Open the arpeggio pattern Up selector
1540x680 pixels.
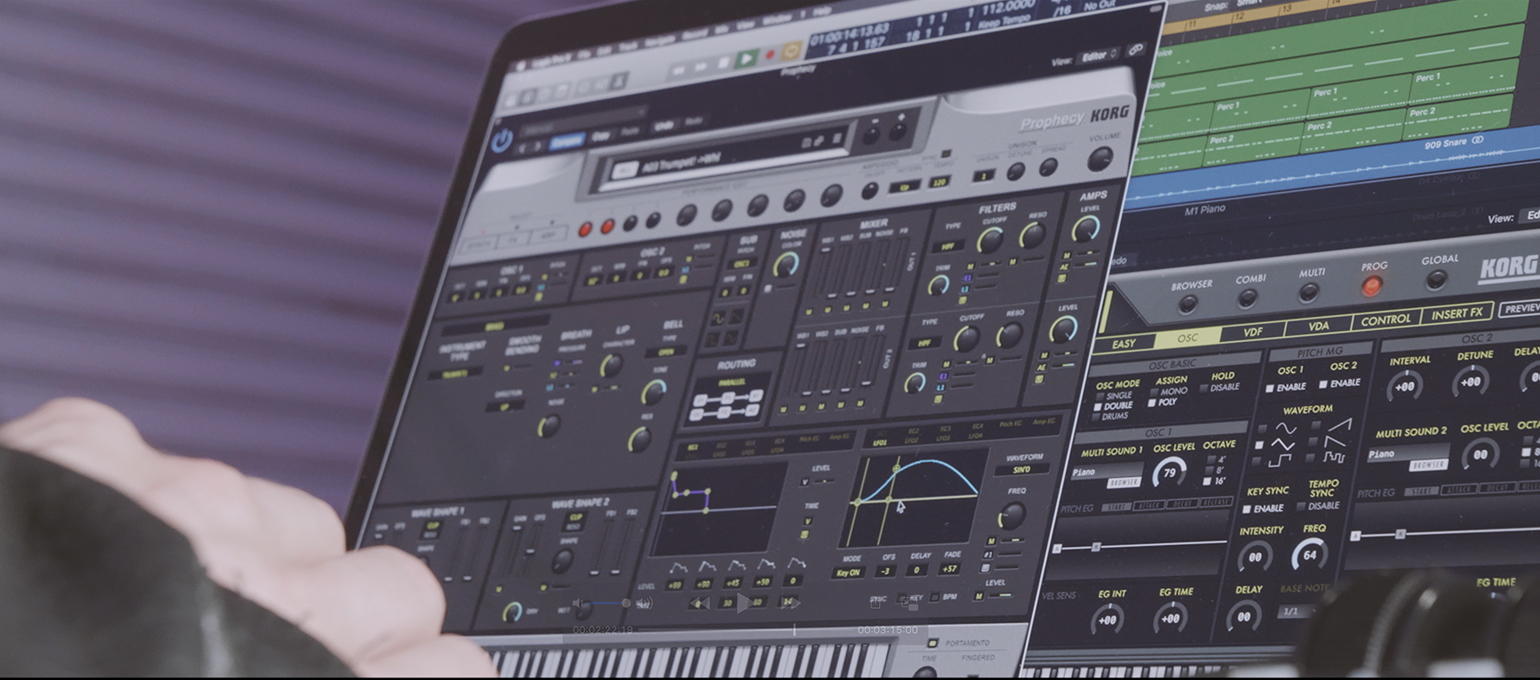click(904, 187)
